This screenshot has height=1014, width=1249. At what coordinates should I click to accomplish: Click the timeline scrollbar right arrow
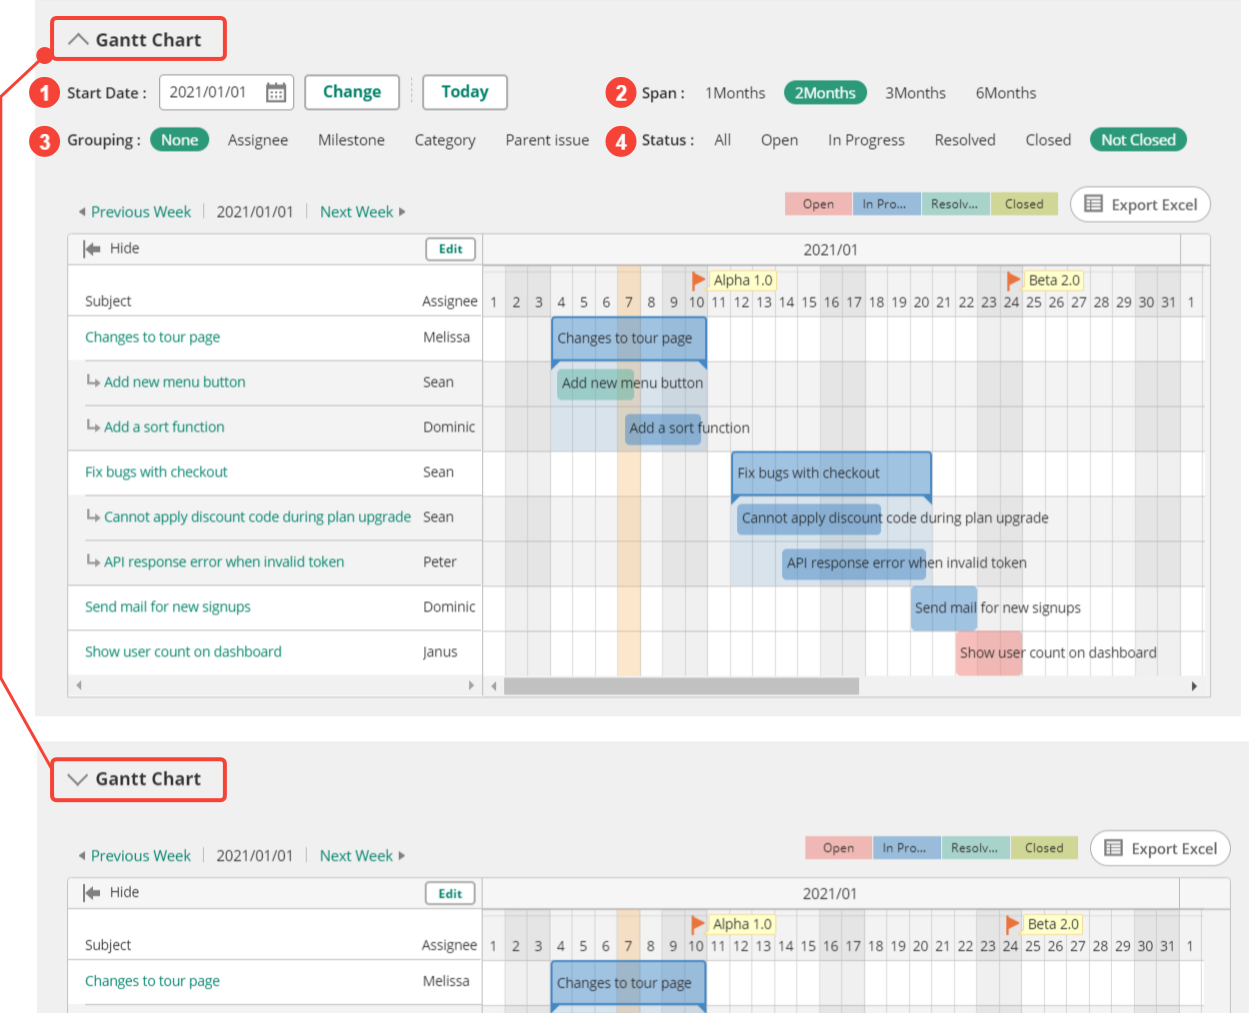1194,686
